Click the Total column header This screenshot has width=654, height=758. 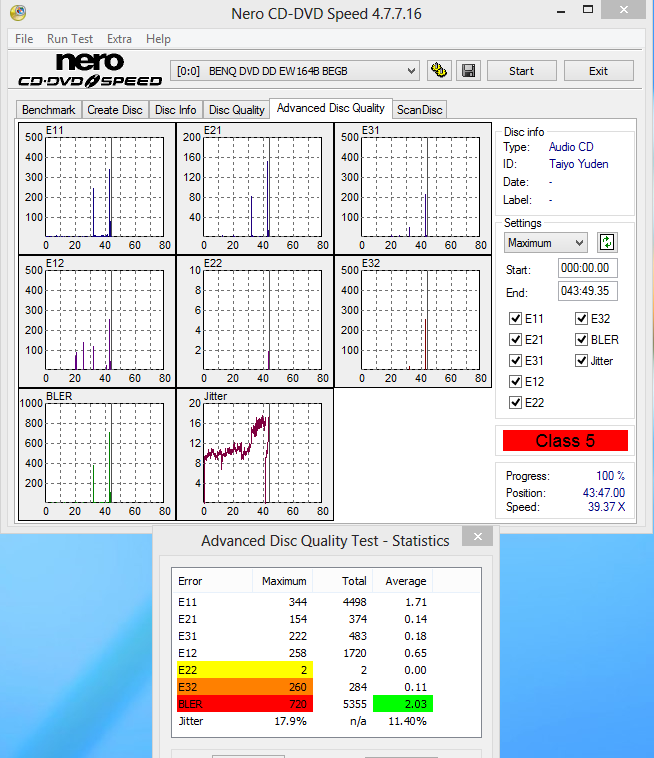pyautogui.click(x=343, y=581)
